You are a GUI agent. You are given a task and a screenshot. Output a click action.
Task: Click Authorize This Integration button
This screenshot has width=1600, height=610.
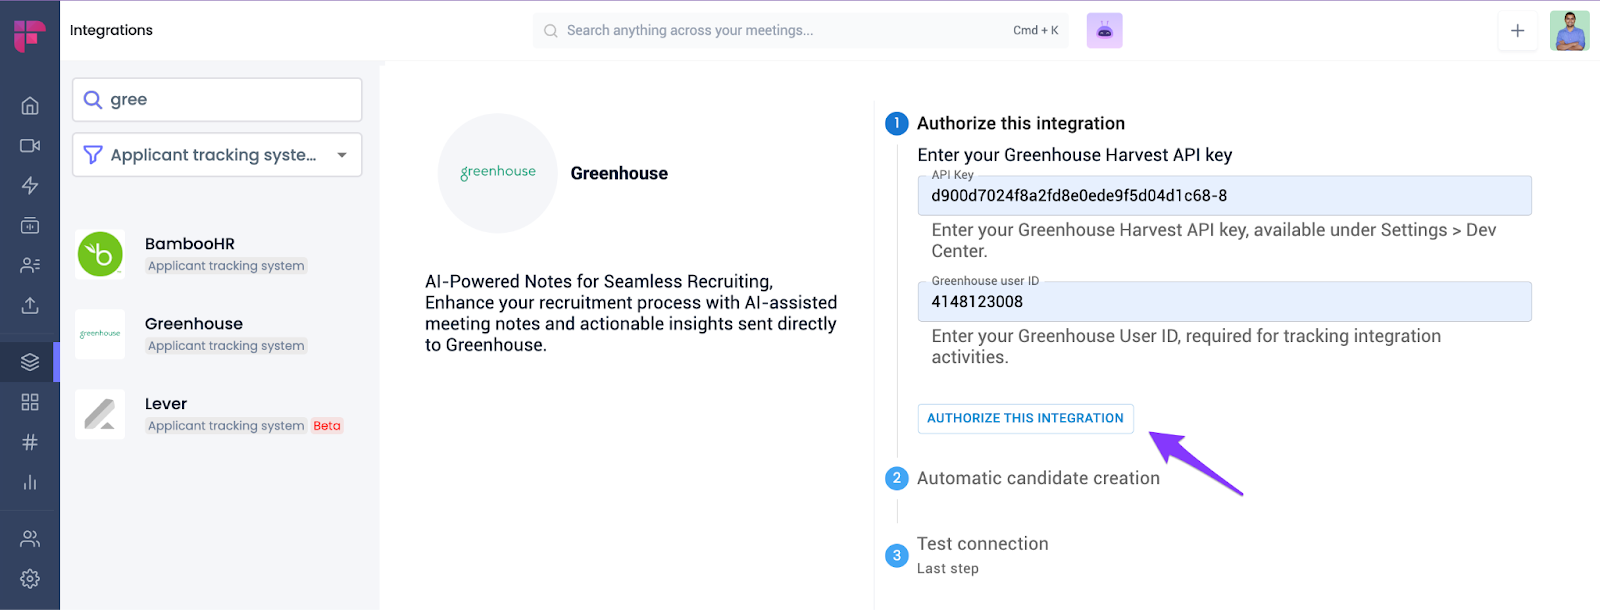click(1025, 418)
